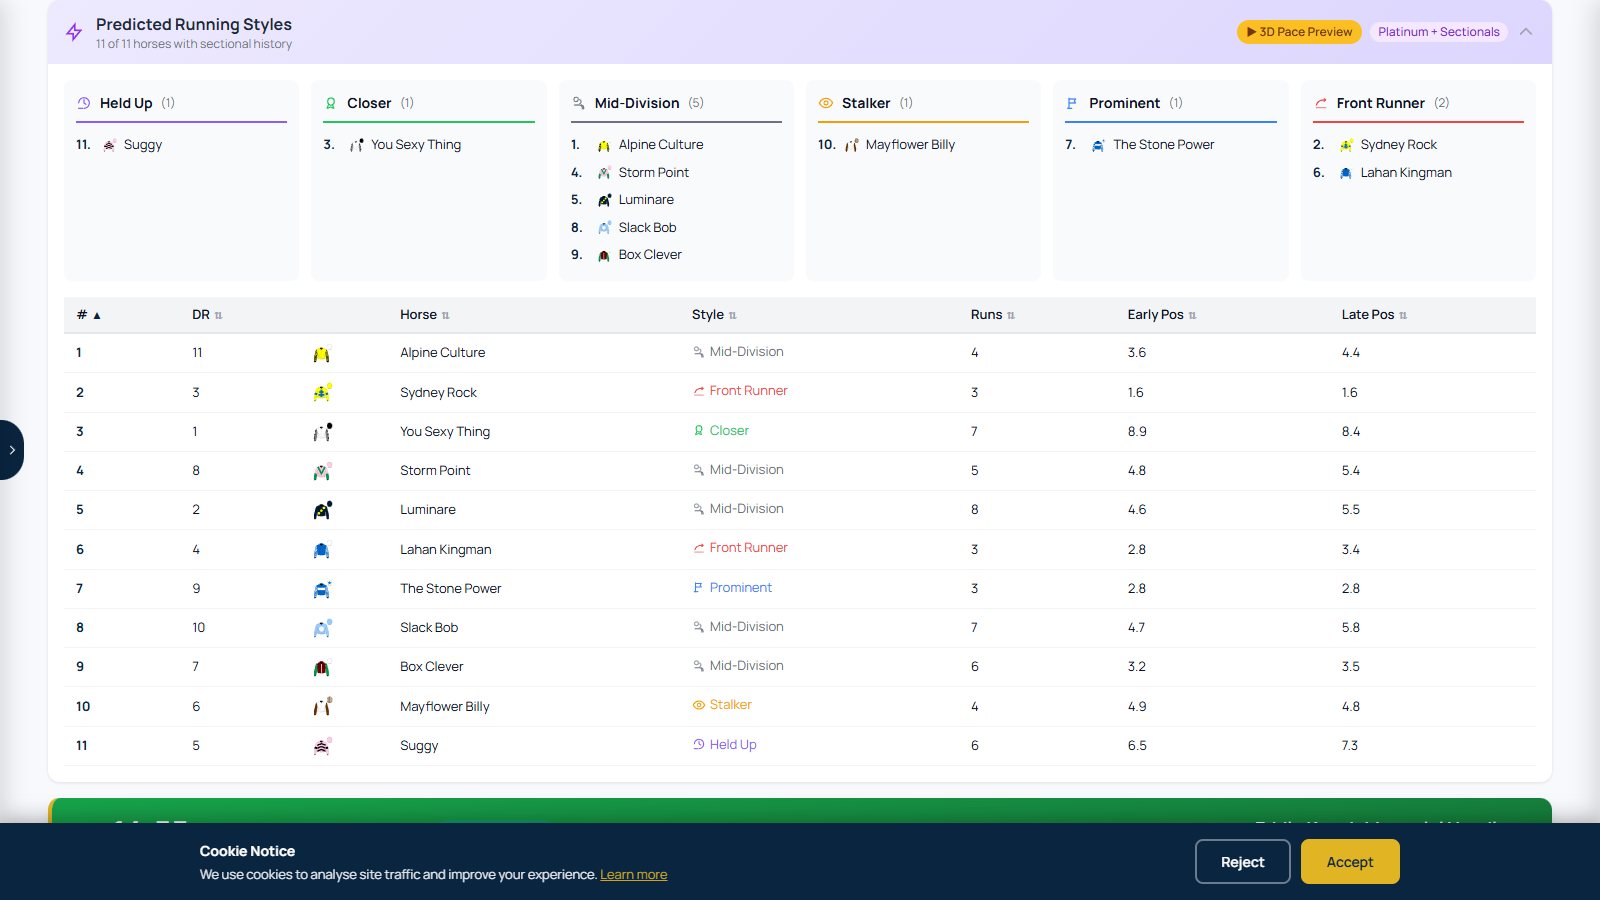This screenshot has width=1600, height=900.
Task: Select the Stalker card heading
Action: pyautogui.click(x=866, y=103)
